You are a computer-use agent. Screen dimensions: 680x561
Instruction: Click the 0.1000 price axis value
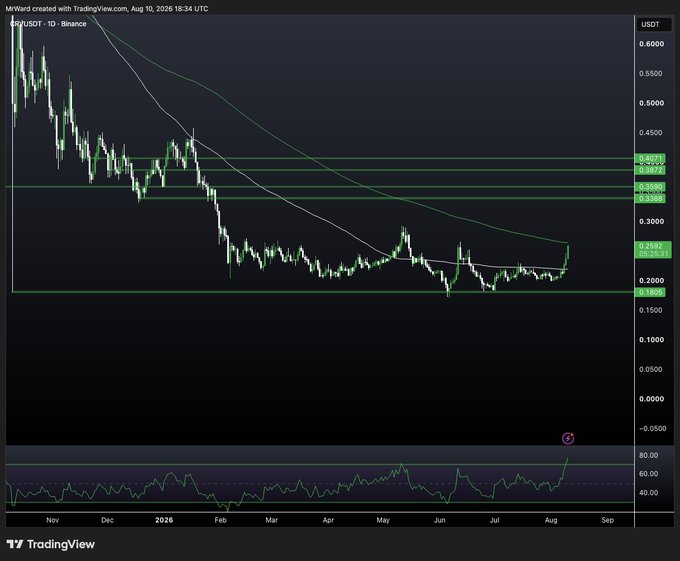651,339
